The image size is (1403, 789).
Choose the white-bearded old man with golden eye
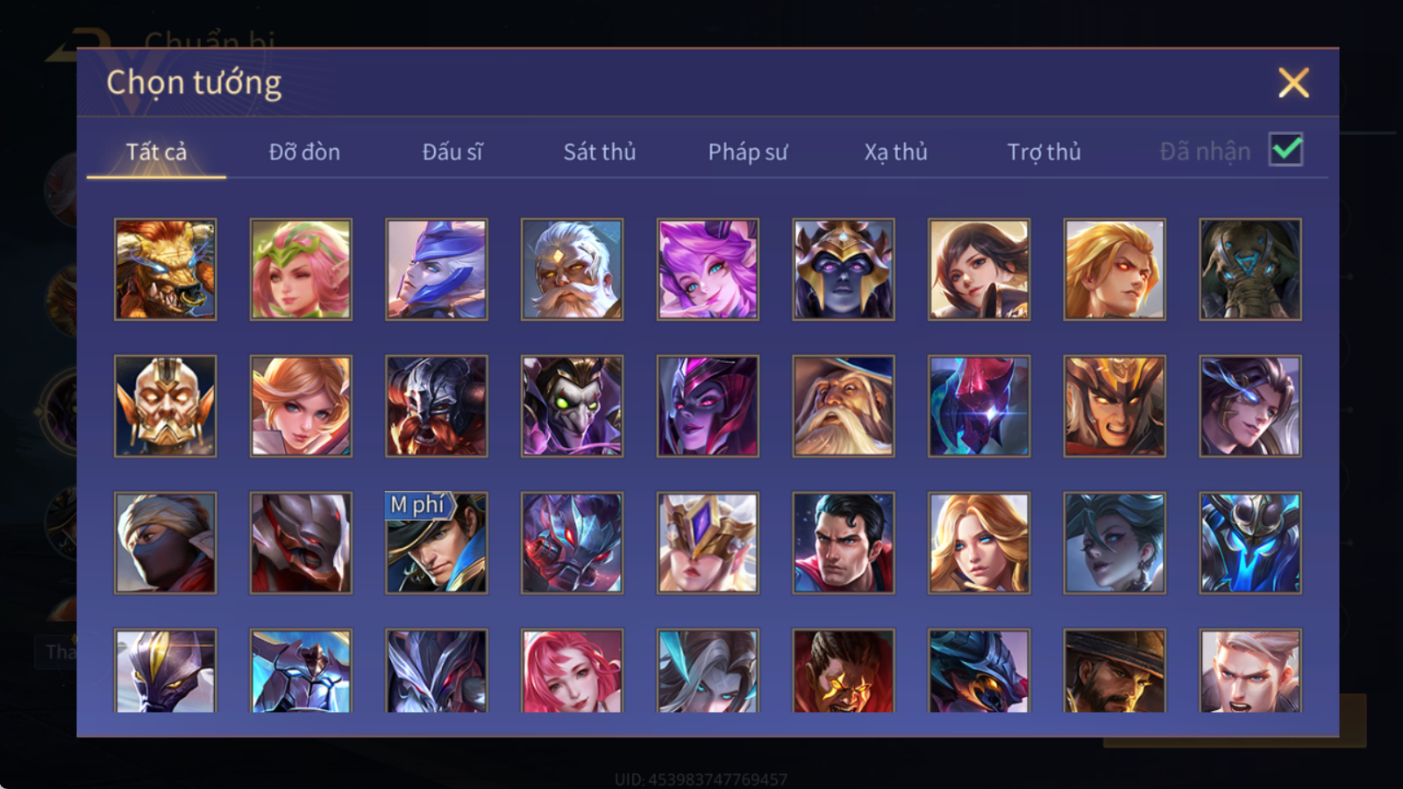[572, 270]
